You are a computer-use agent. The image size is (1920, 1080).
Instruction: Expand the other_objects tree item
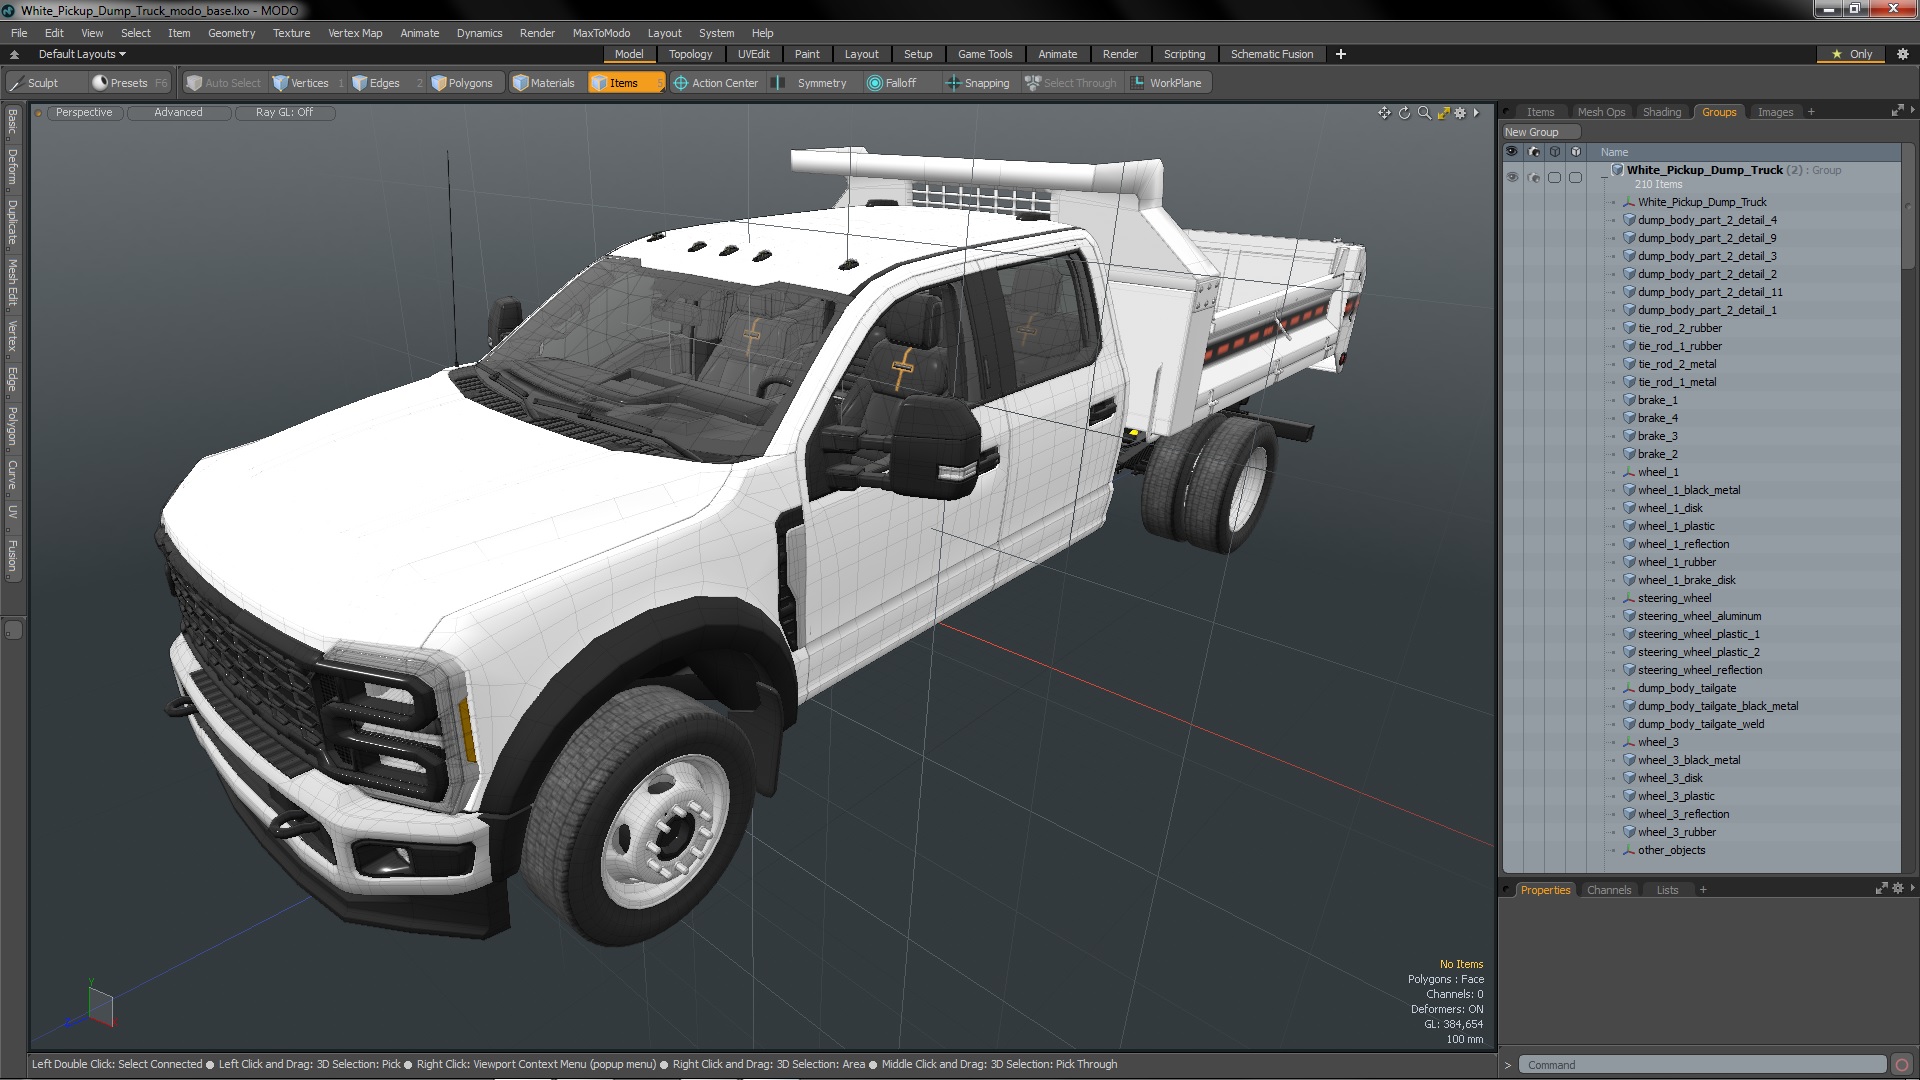point(1613,850)
